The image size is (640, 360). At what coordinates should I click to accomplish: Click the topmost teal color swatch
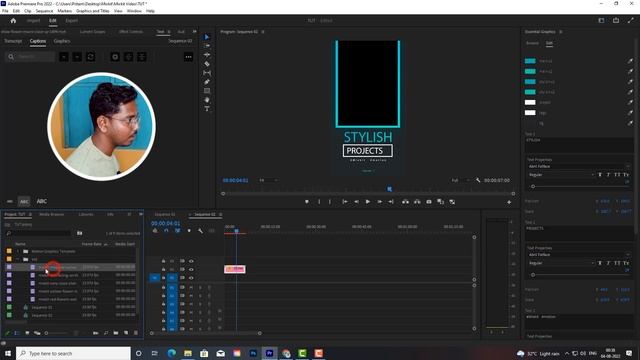[530, 61]
